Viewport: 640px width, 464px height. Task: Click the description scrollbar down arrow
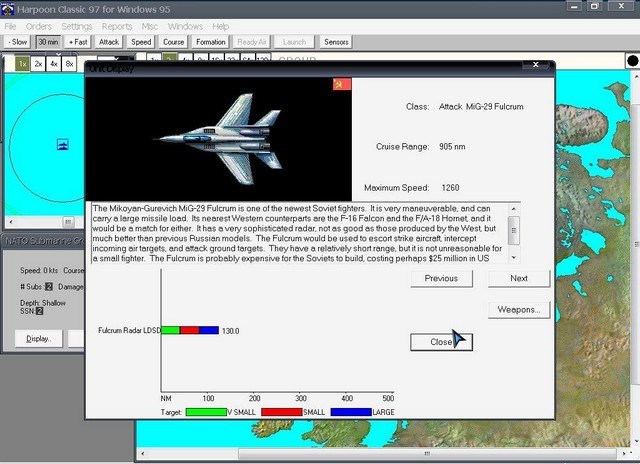pyautogui.click(x=514, y=258)
